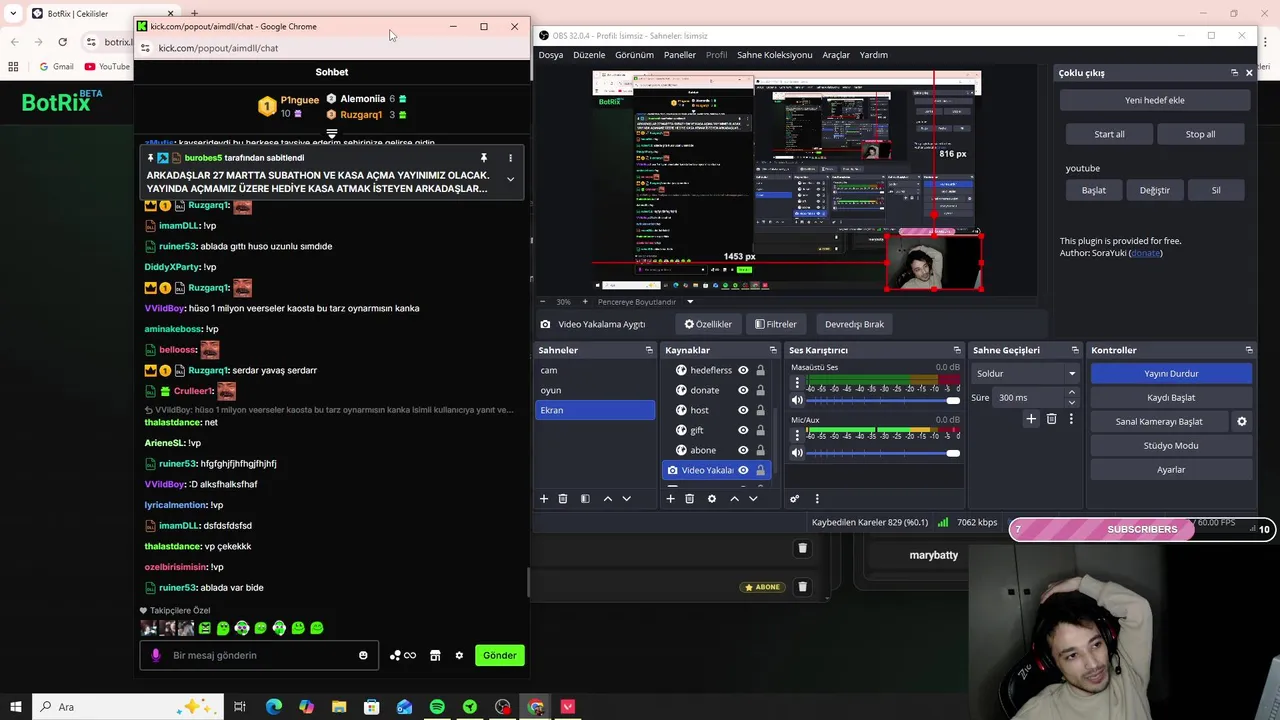
Task: Open emoji picker in chat message box
Action: point(363,655)
